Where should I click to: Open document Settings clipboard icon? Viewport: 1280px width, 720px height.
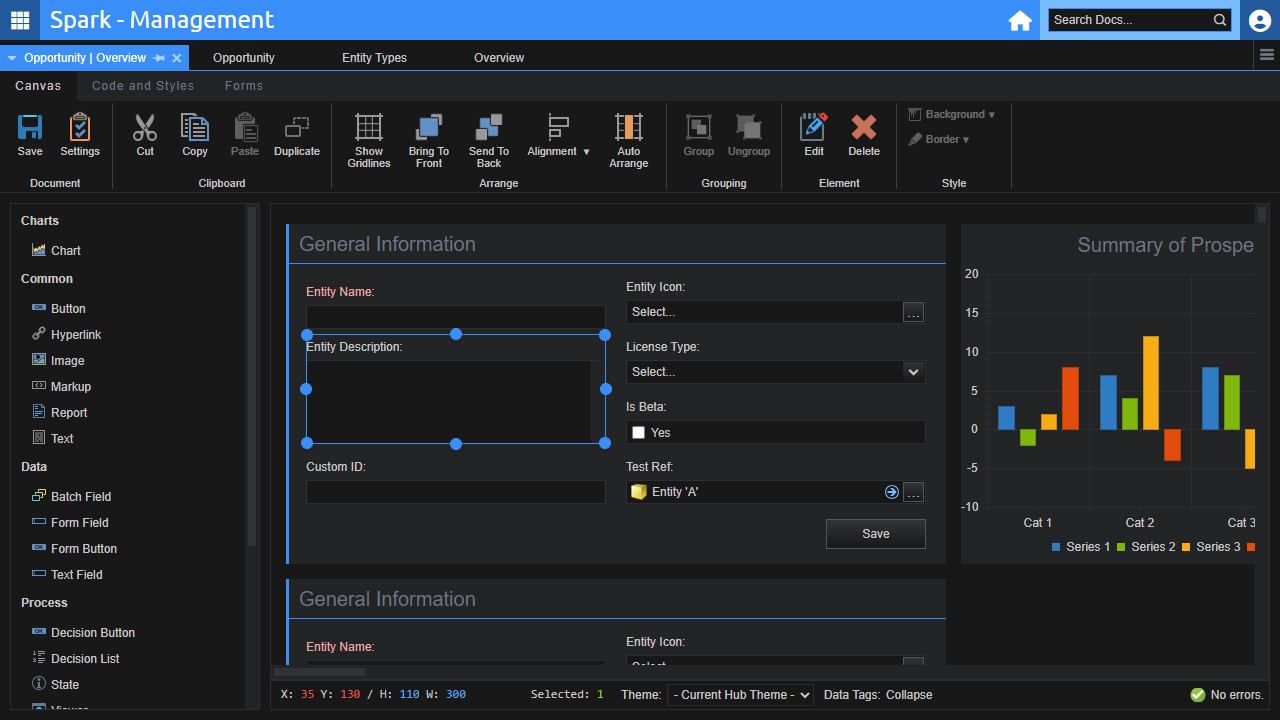point(80,127)
